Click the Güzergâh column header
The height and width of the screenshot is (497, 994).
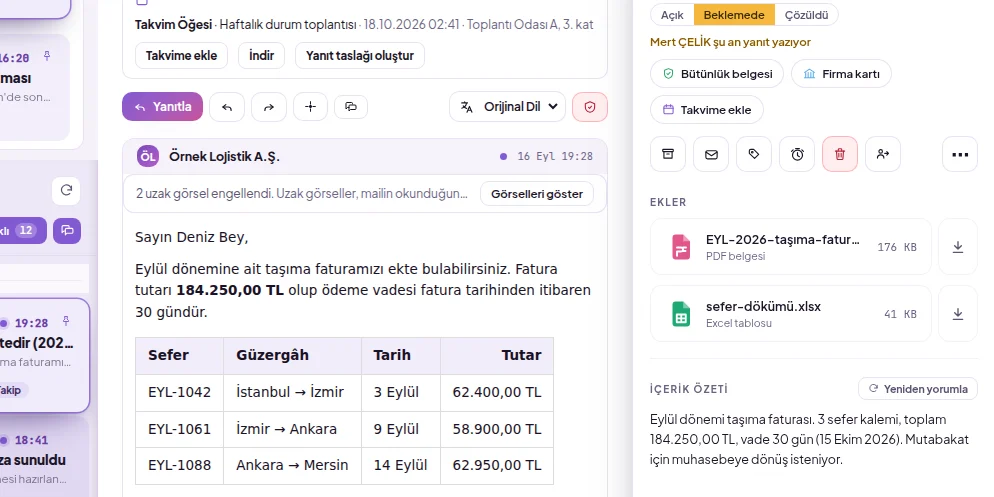tap(292, 356)
